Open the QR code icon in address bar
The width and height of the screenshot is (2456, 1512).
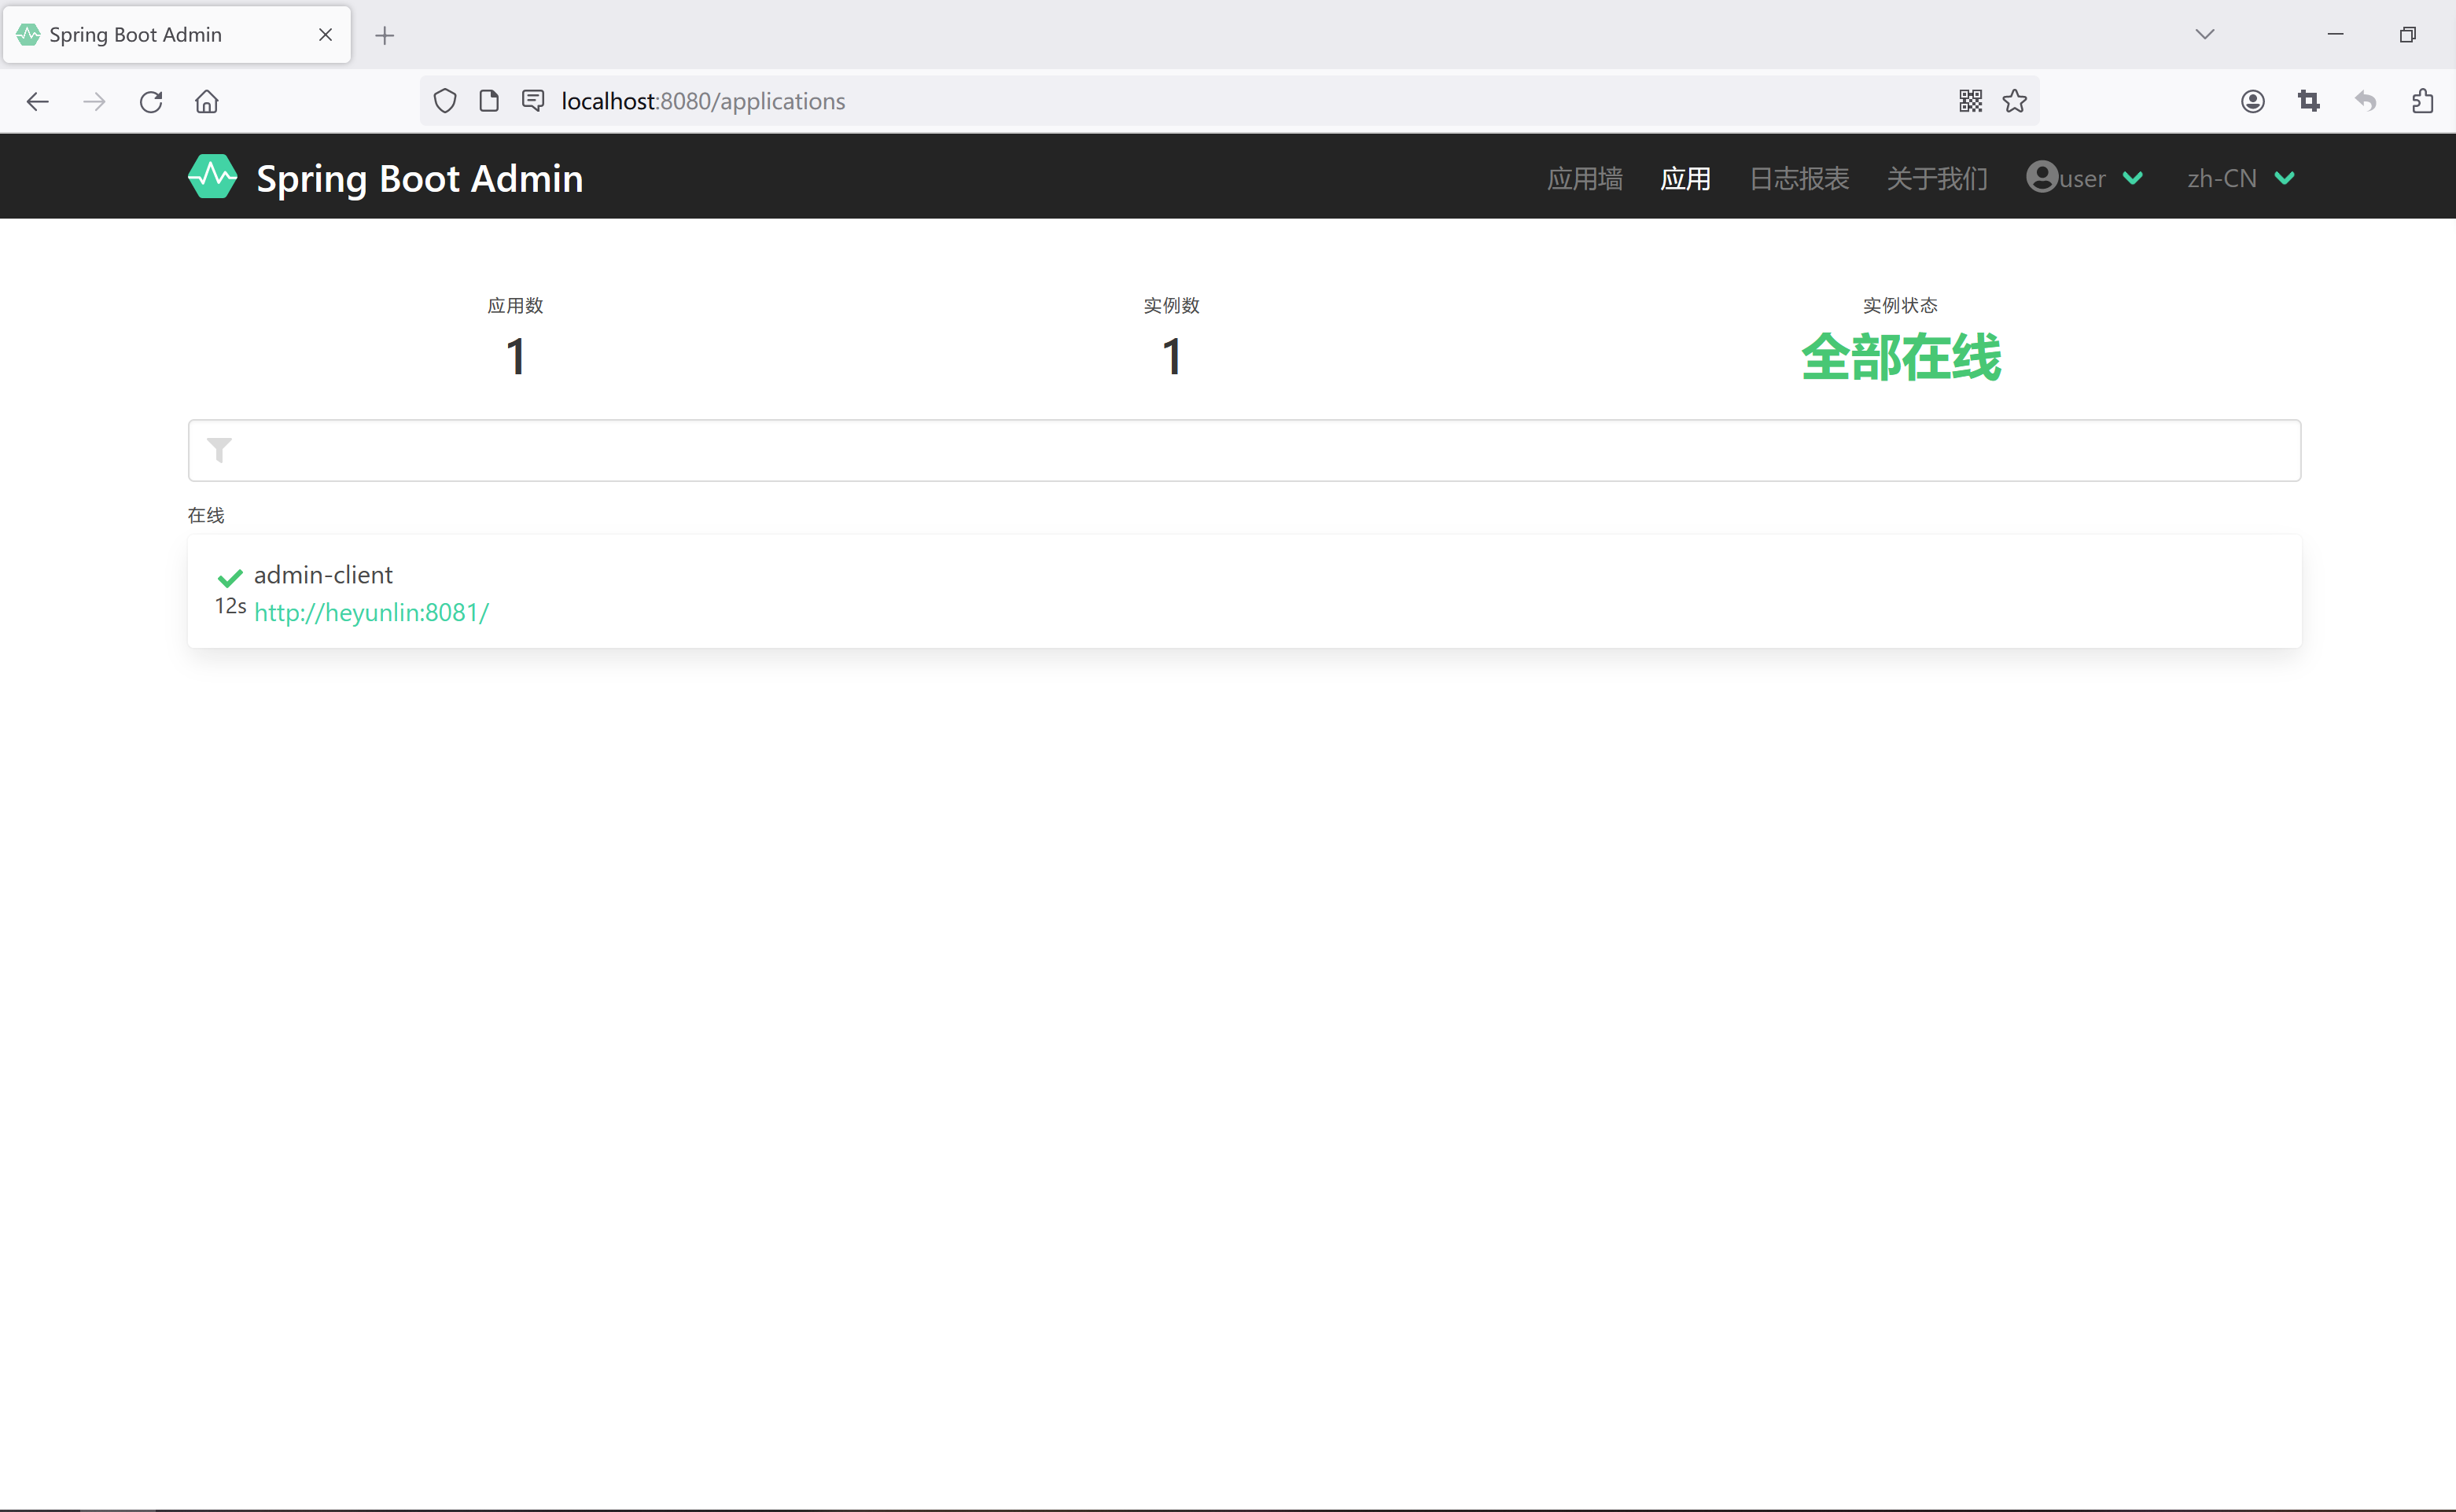point(1969,100)
